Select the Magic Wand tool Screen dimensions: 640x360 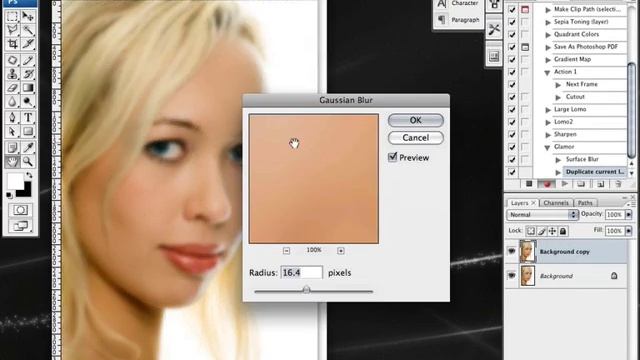28,30
